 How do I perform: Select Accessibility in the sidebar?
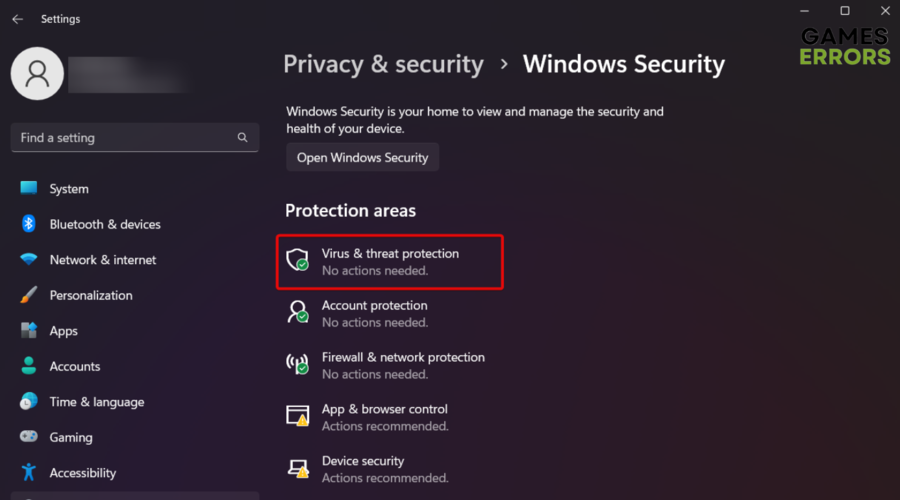tap(83, 473)
